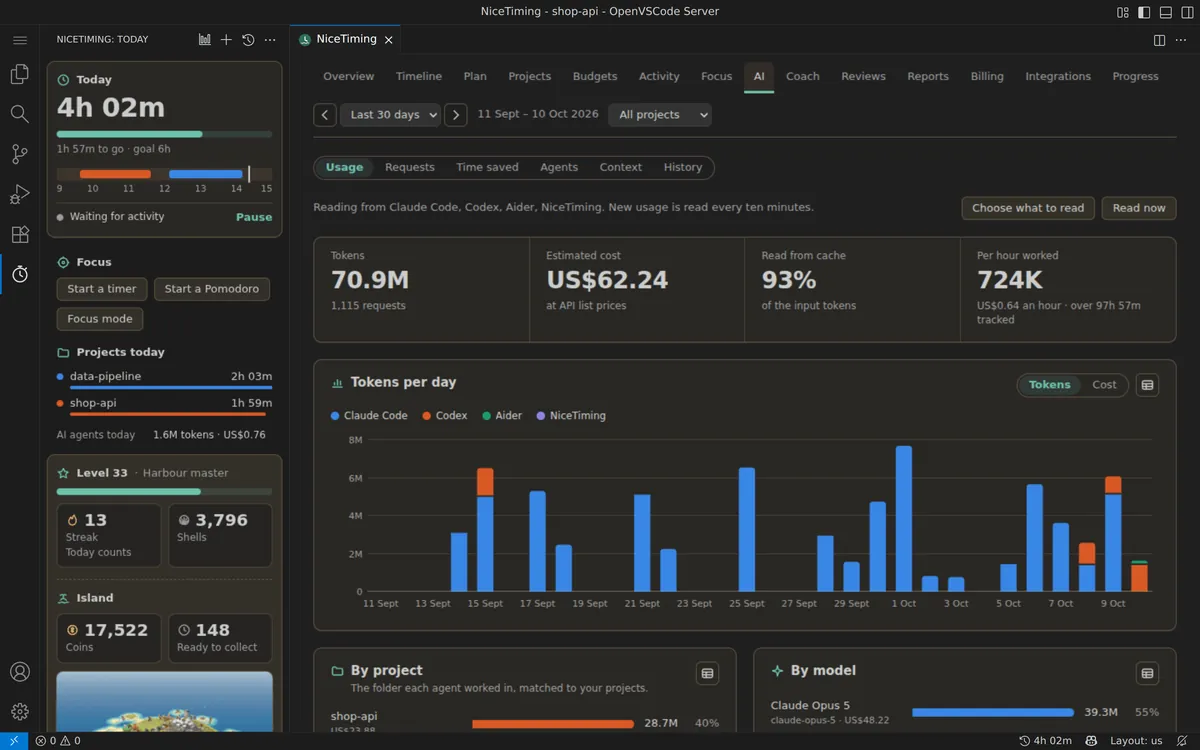Open more actions in NiceTiming sidebar header
The width and height of the screenshot is (1200, 750).
coord(270,40)
